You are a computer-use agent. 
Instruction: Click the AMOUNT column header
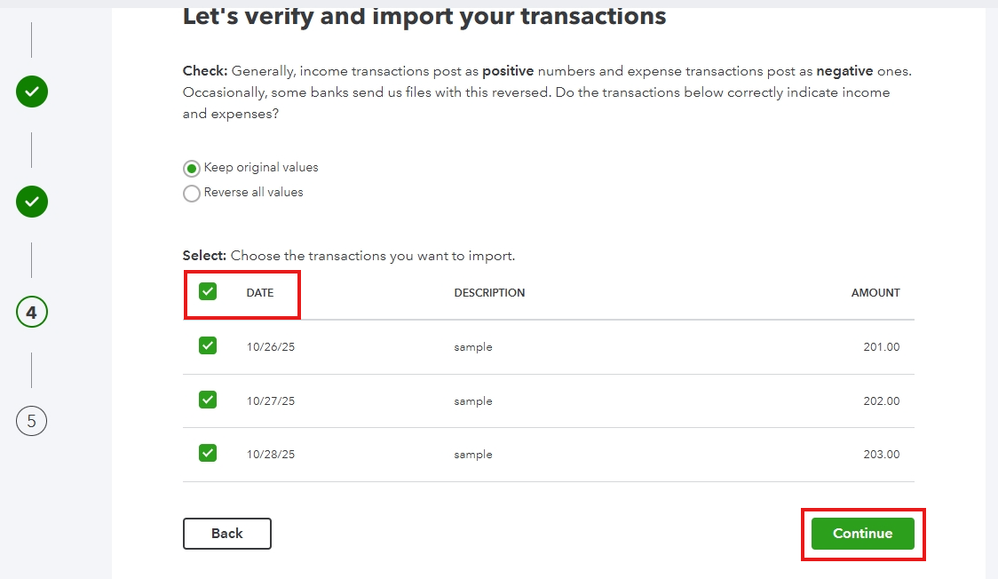coord(875,293)
